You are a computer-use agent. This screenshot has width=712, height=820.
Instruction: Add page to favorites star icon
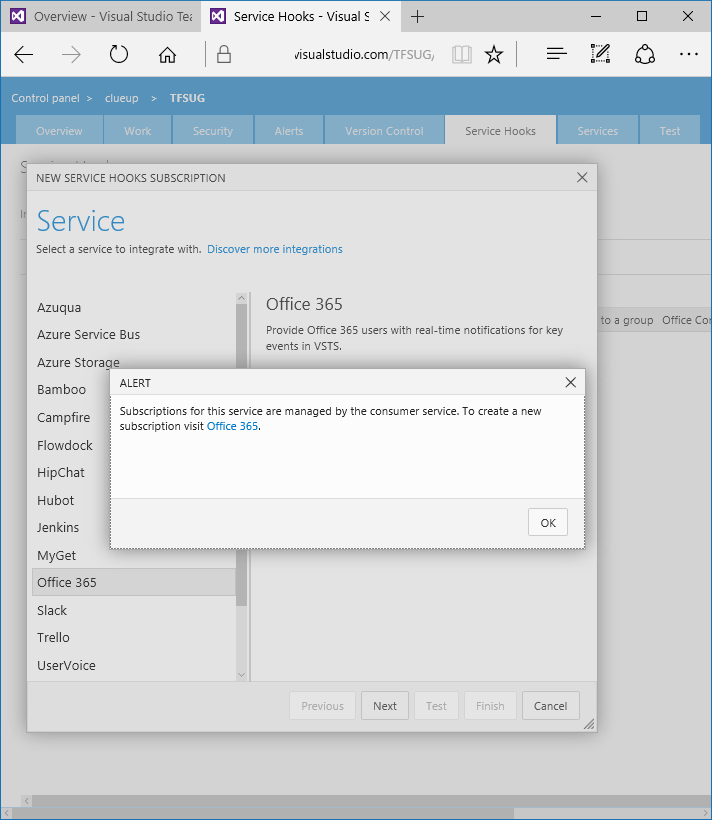click(494, 54)
